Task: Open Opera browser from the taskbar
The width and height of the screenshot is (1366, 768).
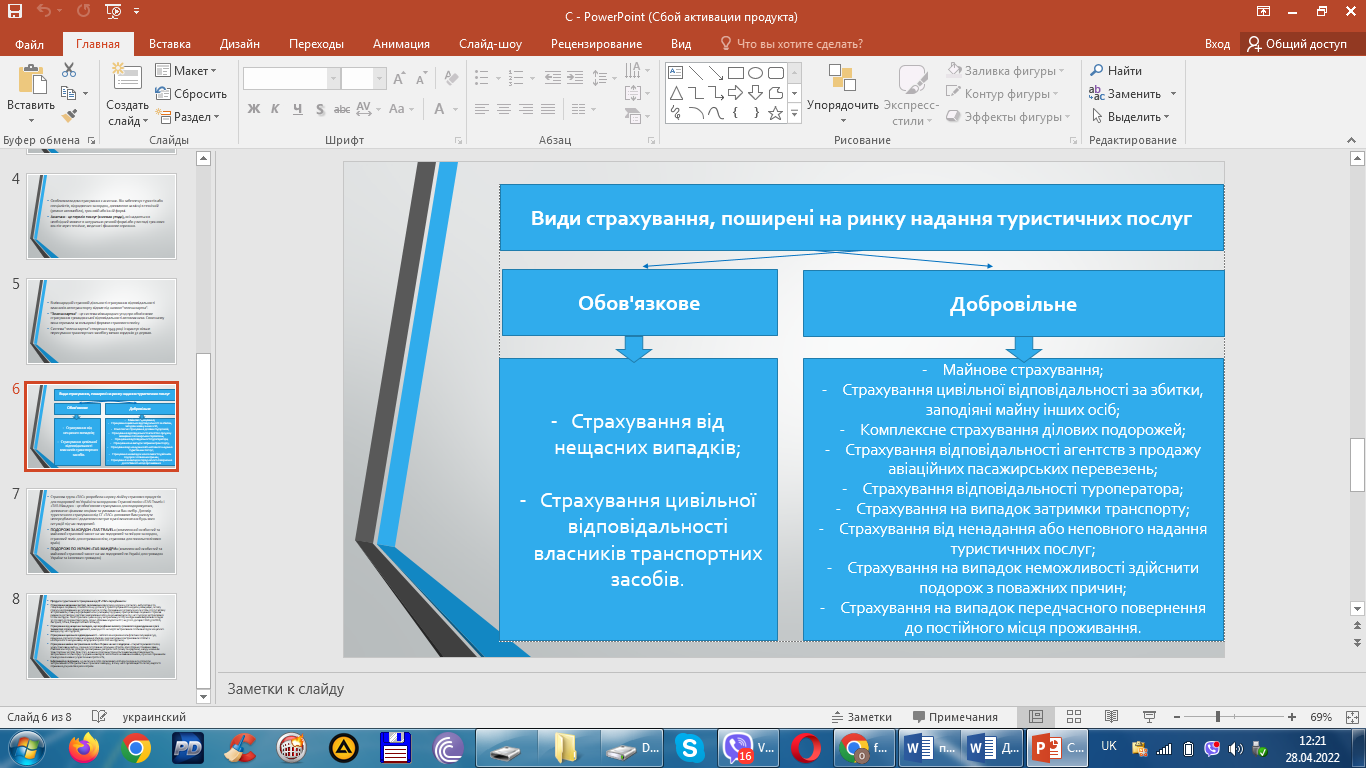Action: click(x=805, y=747)
